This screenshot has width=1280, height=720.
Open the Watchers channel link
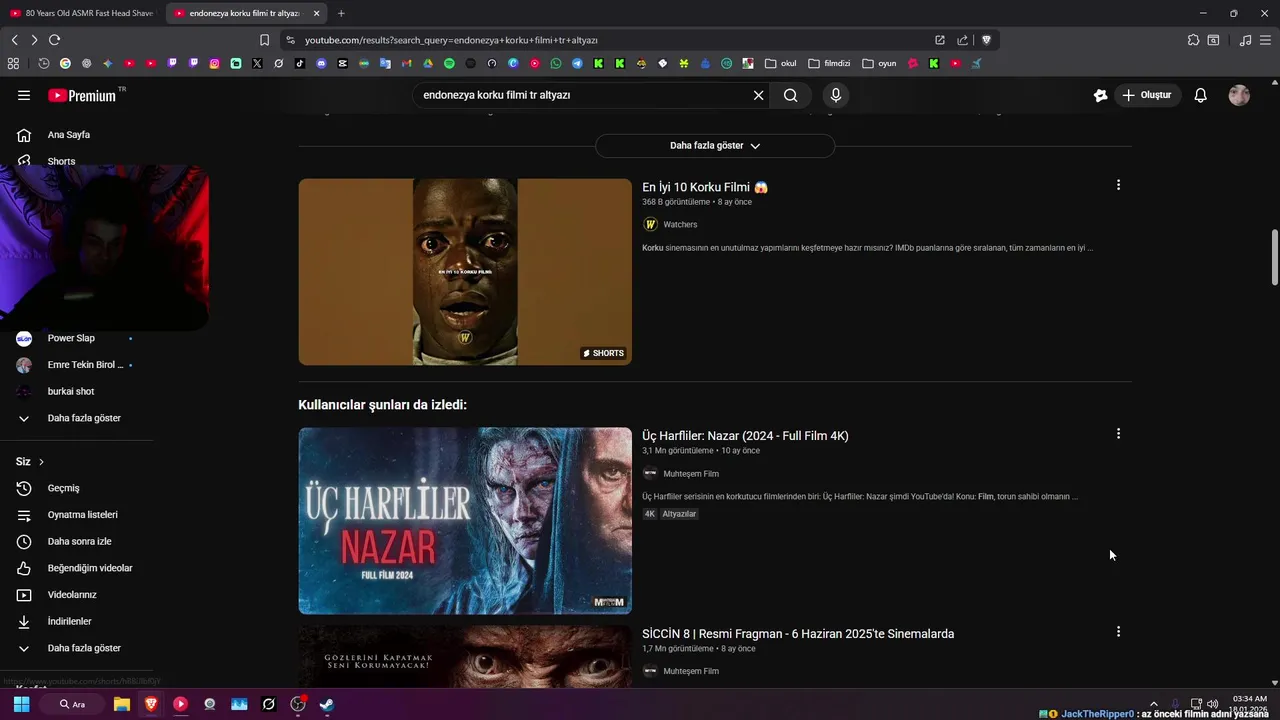coord(680,225)
